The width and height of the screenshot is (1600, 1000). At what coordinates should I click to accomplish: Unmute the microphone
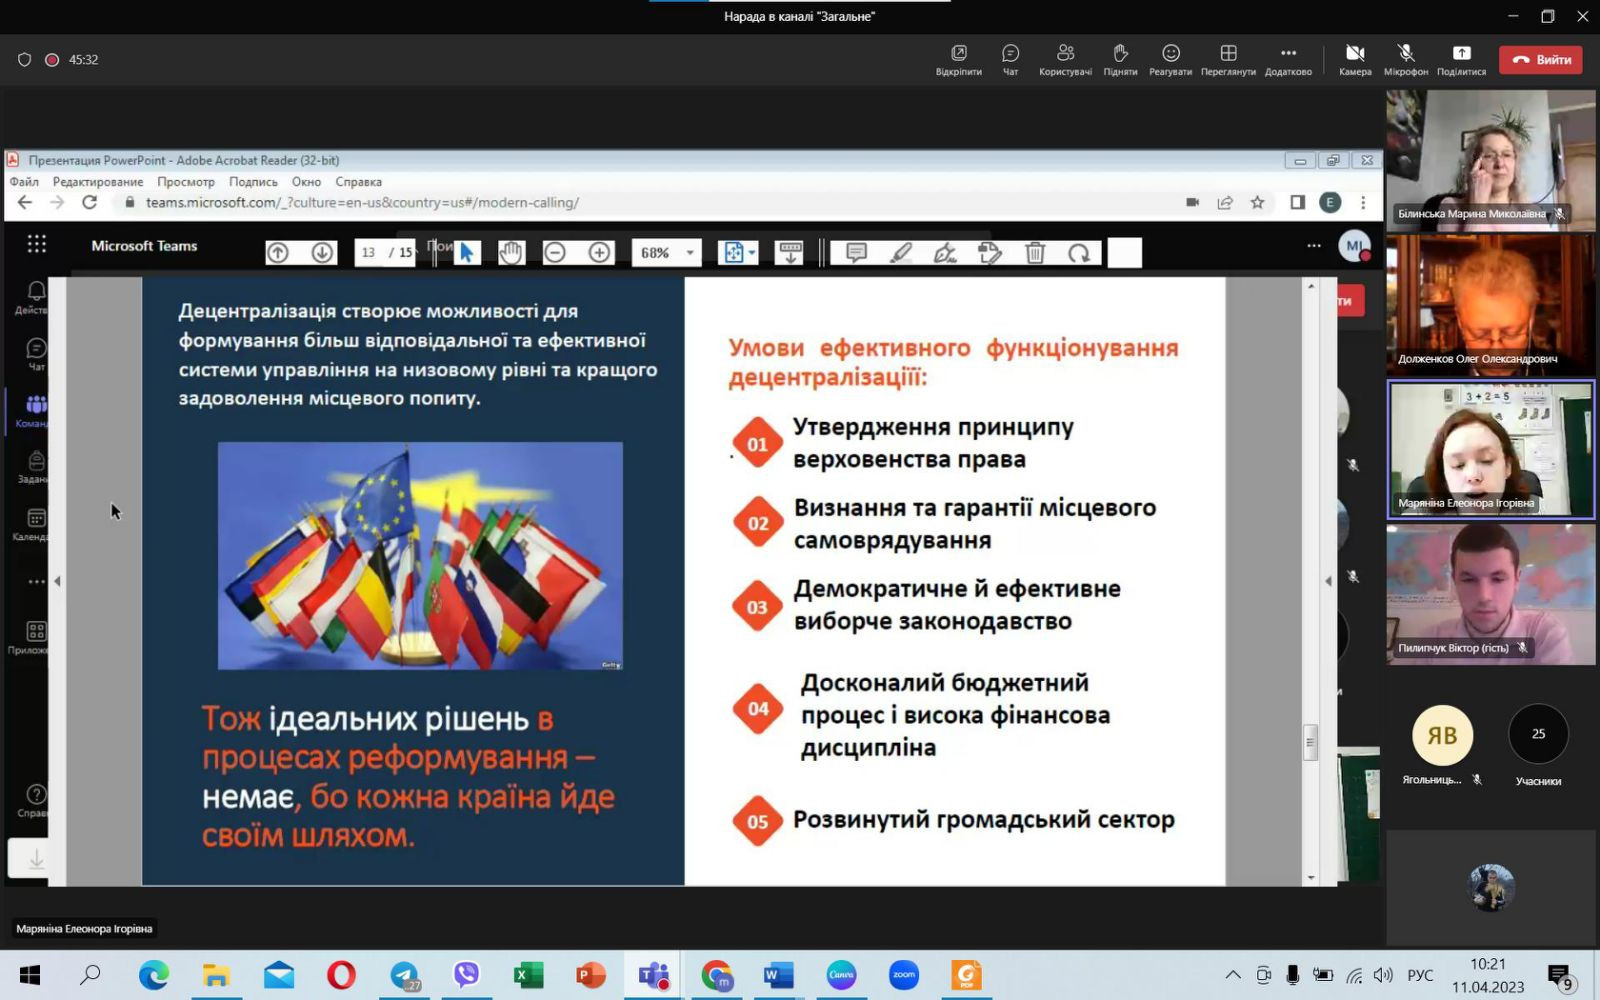[1405, 59]
